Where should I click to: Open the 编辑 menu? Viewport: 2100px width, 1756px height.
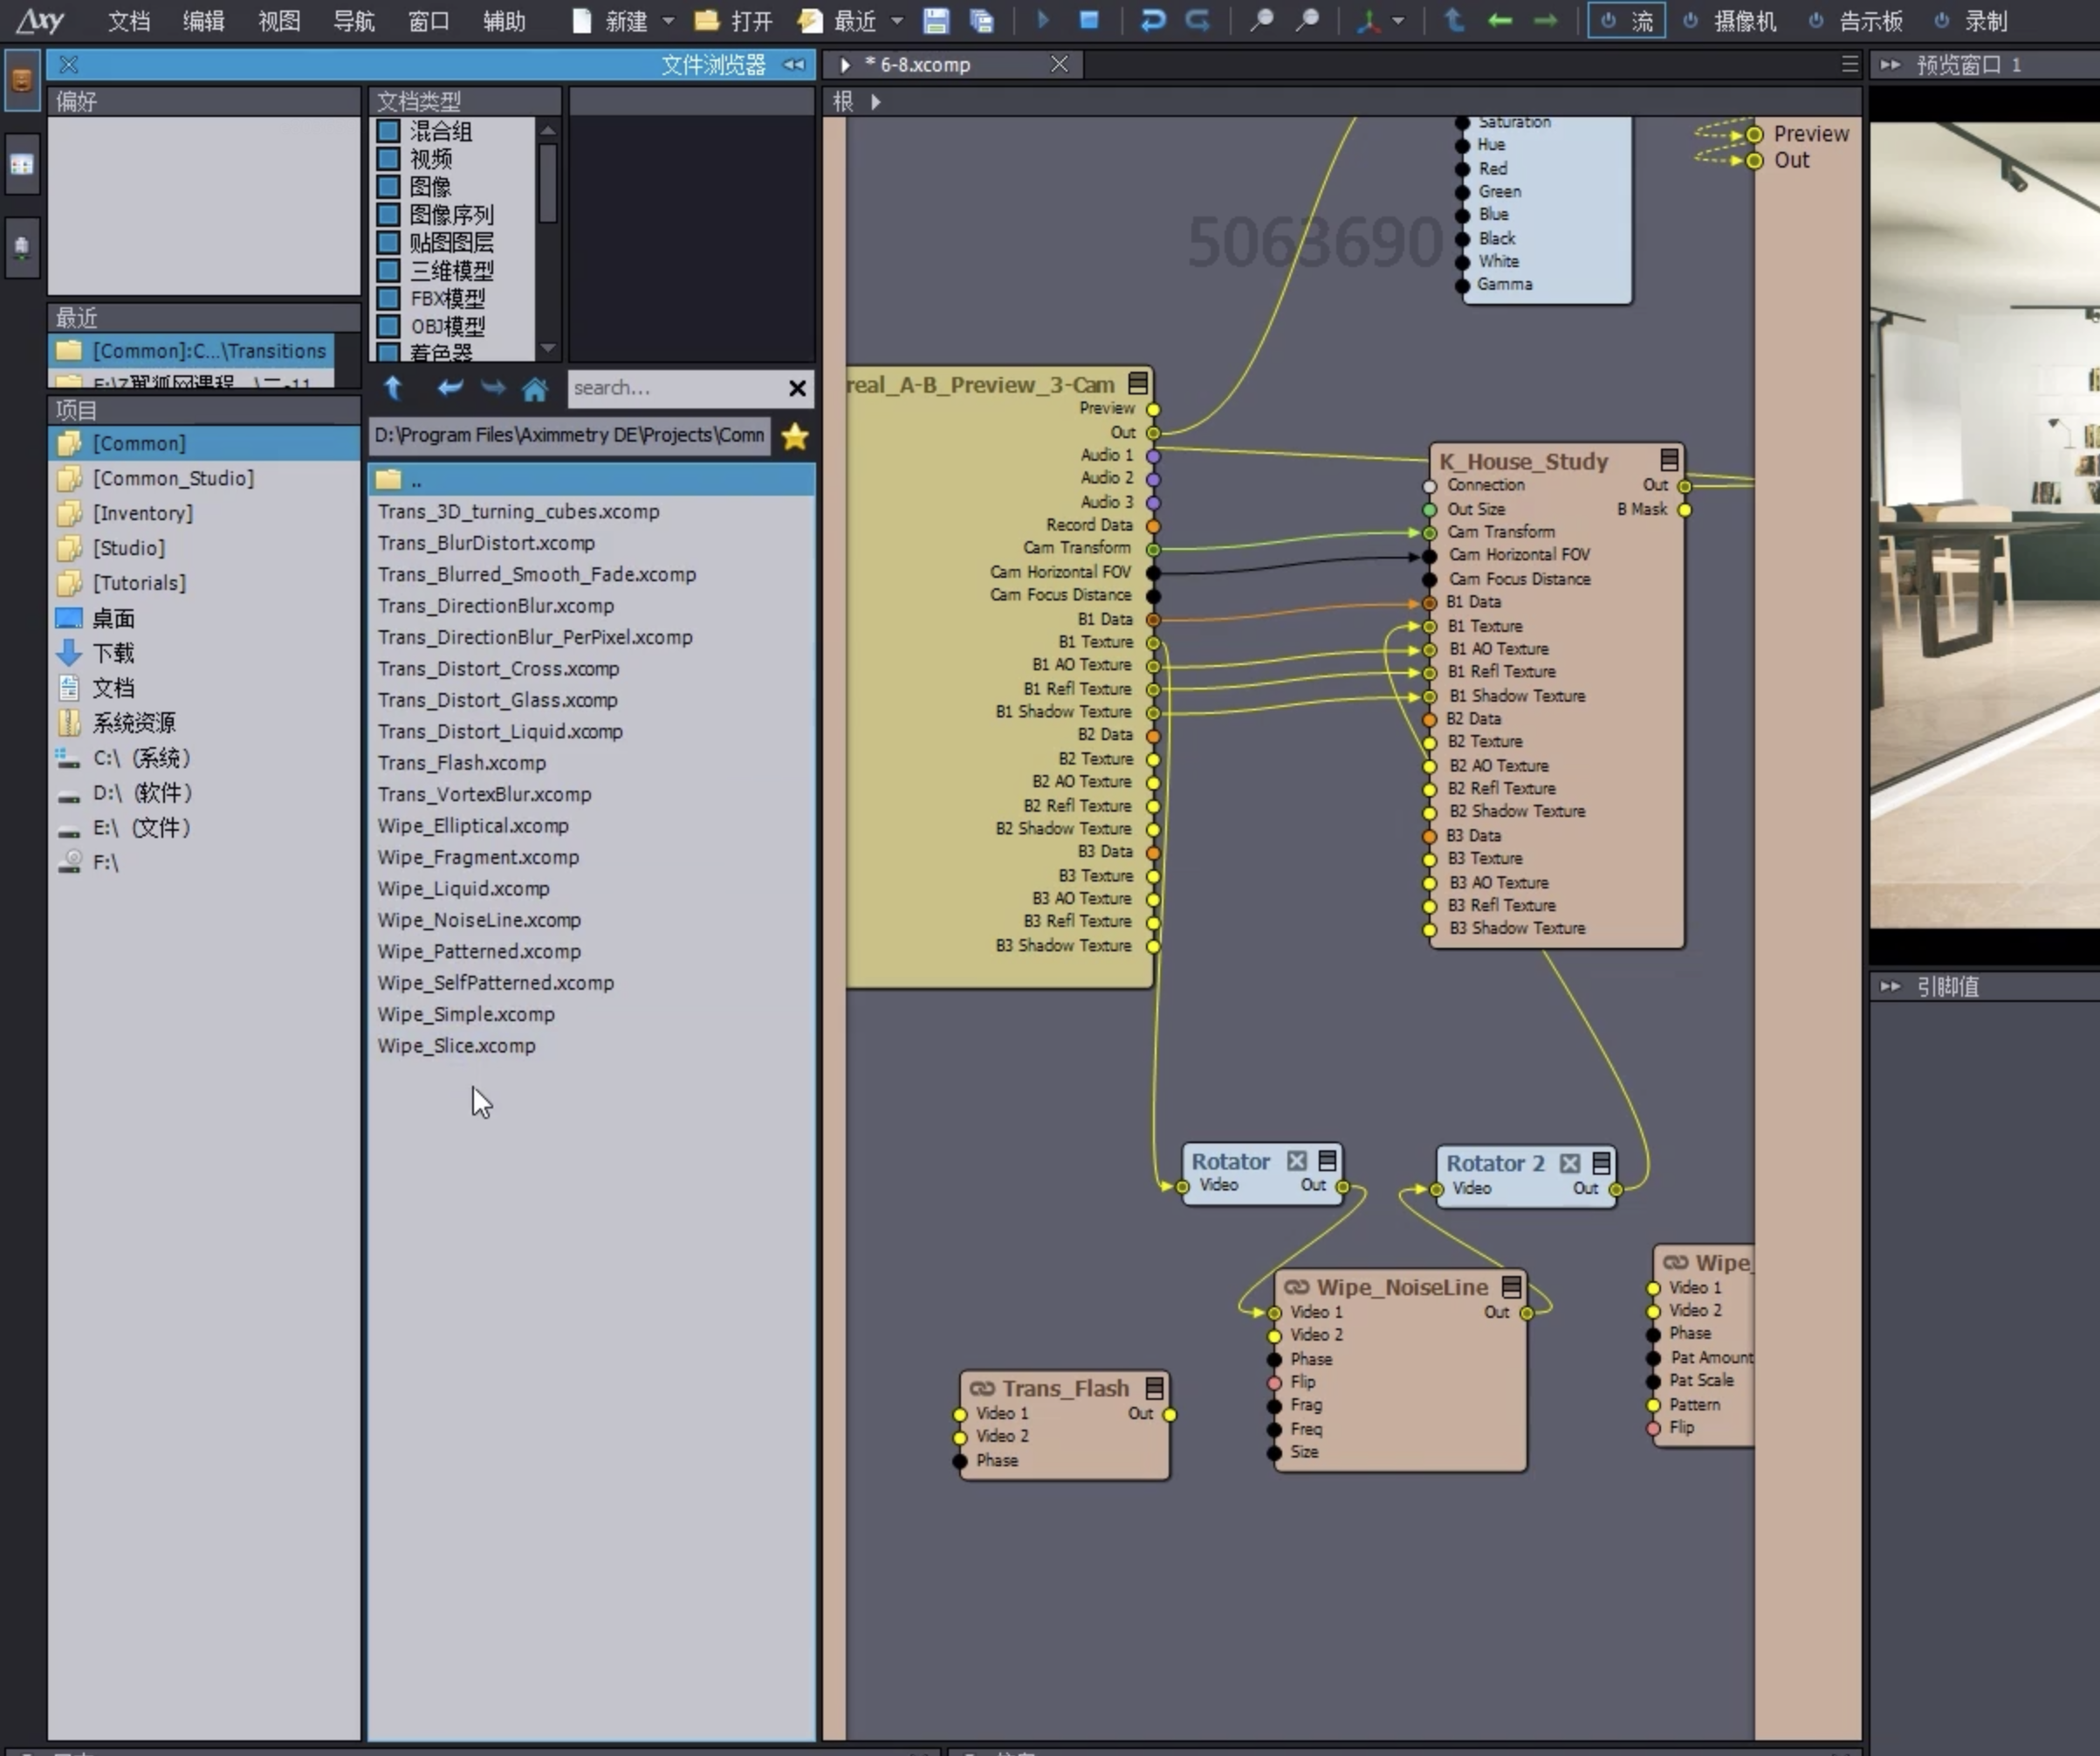(x=203, y=21)
